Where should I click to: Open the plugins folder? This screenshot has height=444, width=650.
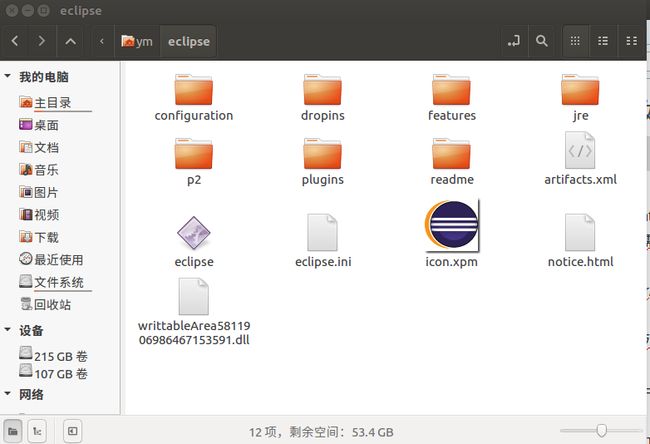tap(323, 154)
